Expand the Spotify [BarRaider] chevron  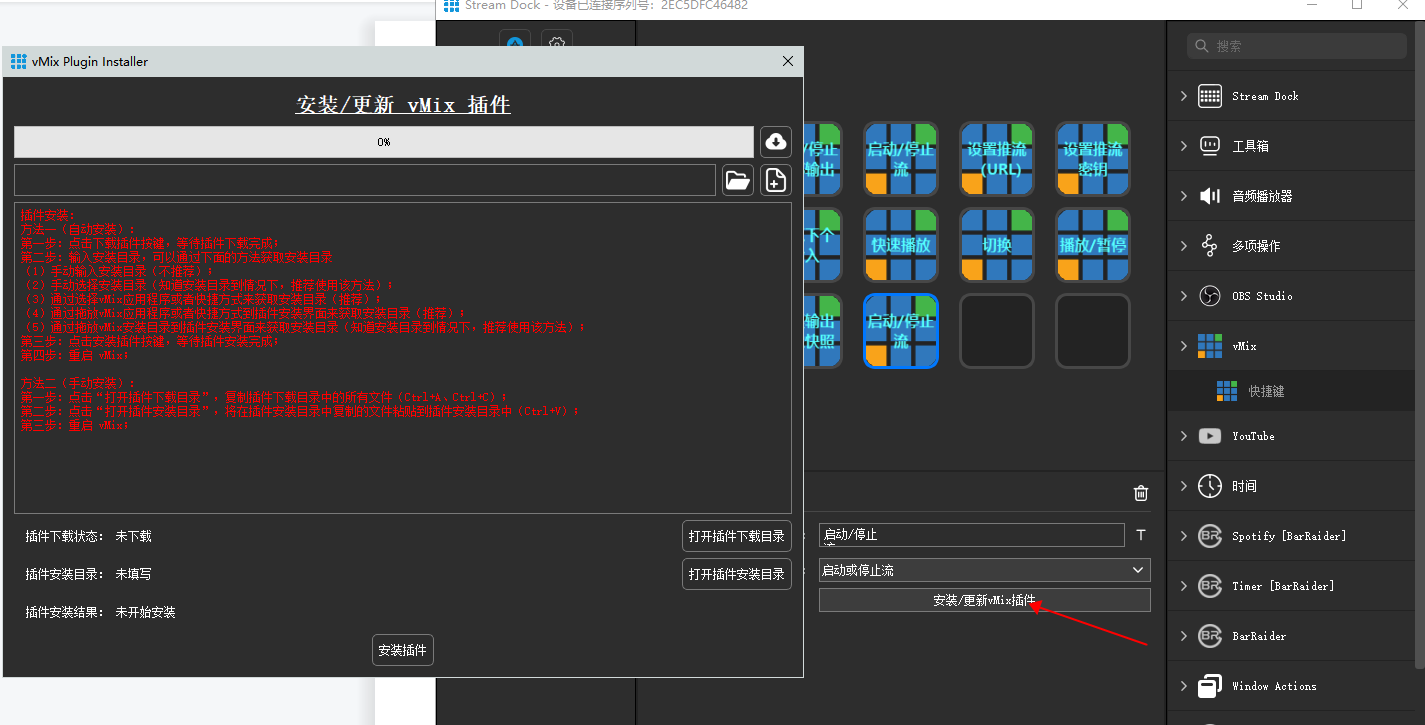[1184, 536]
